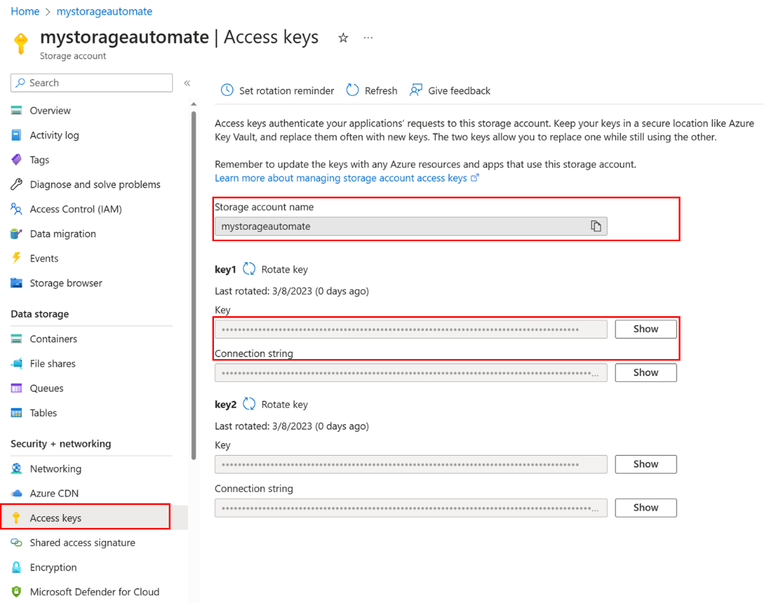Click the Queues icon
The width and height of the screenshot is (764, 603).
17,388
